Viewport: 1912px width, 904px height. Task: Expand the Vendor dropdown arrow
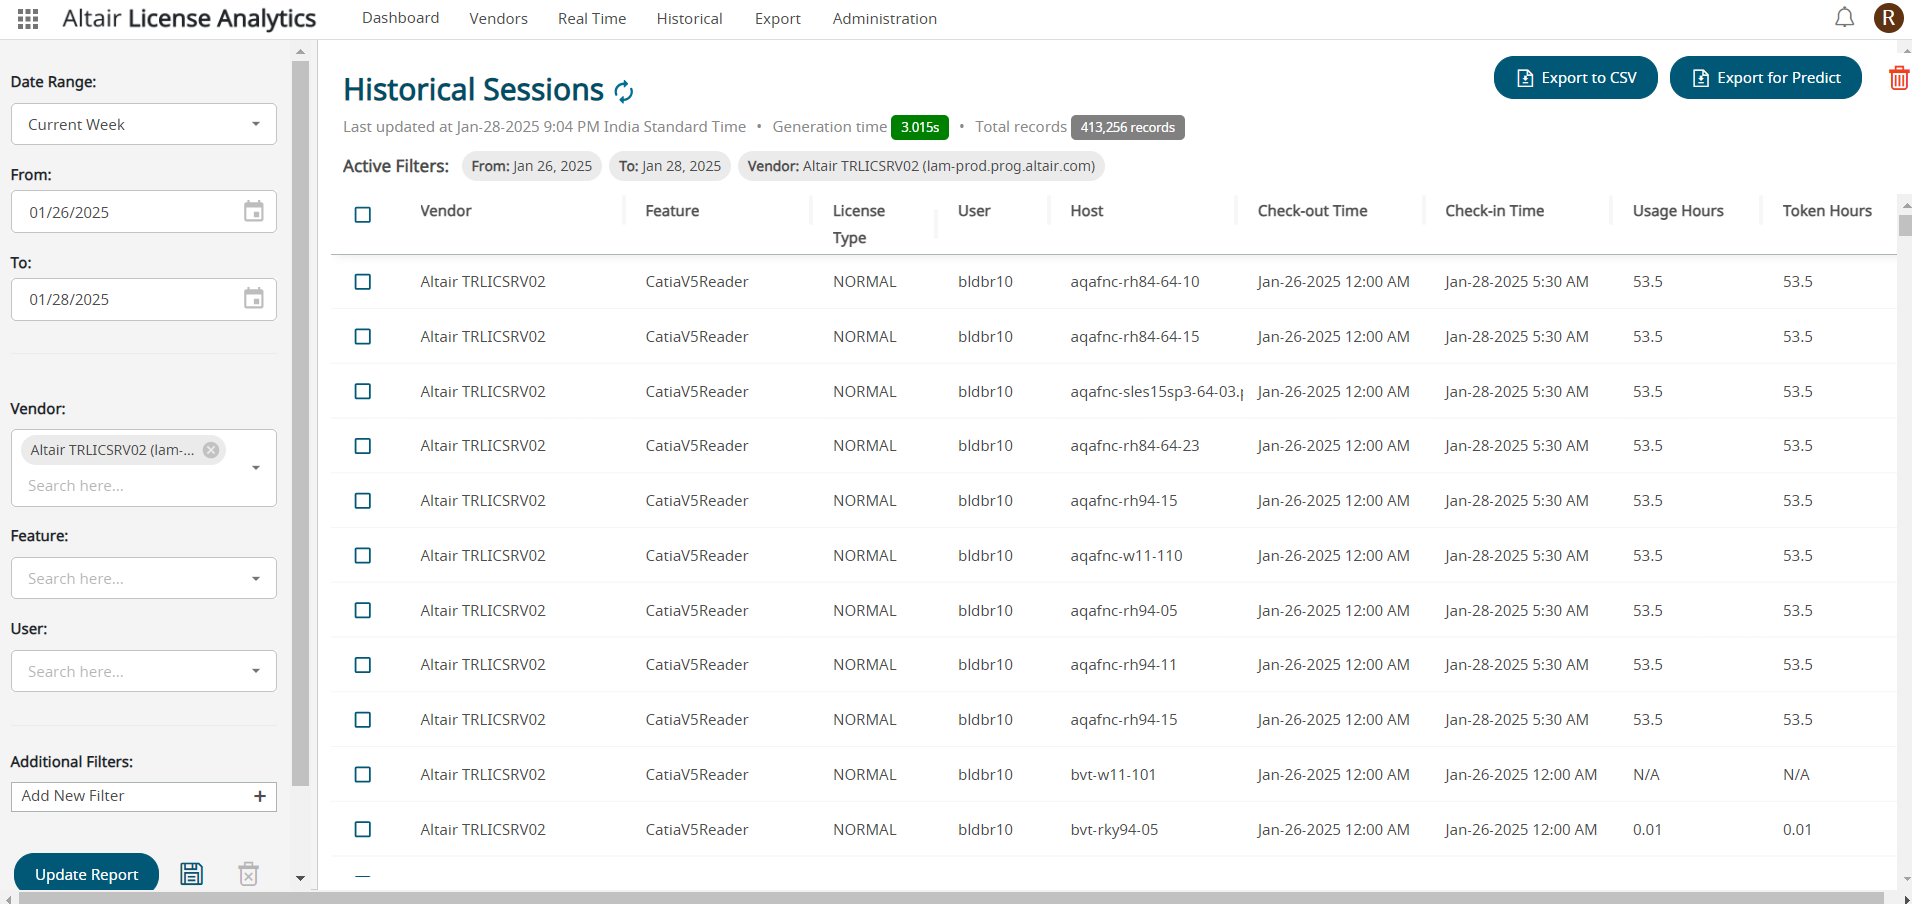tap(256, 468)
